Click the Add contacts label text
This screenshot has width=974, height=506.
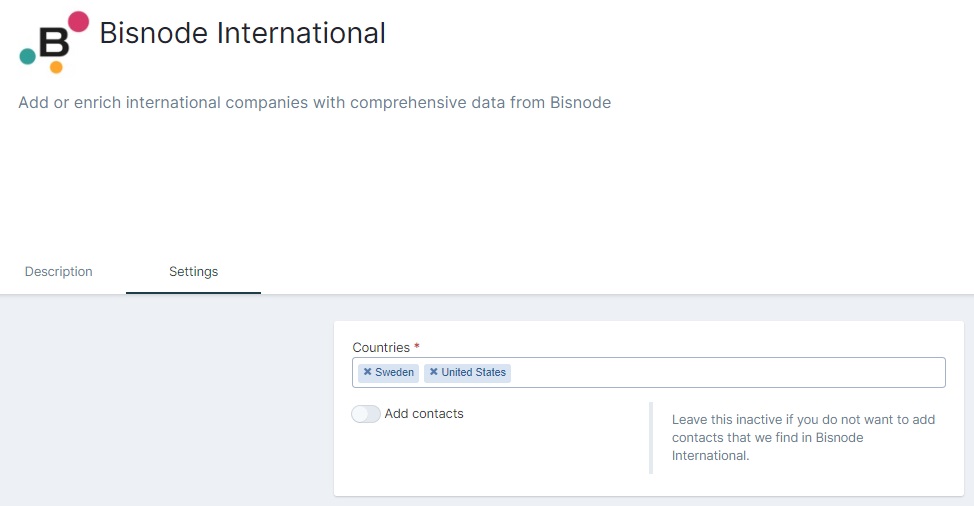tap(424, 414)
